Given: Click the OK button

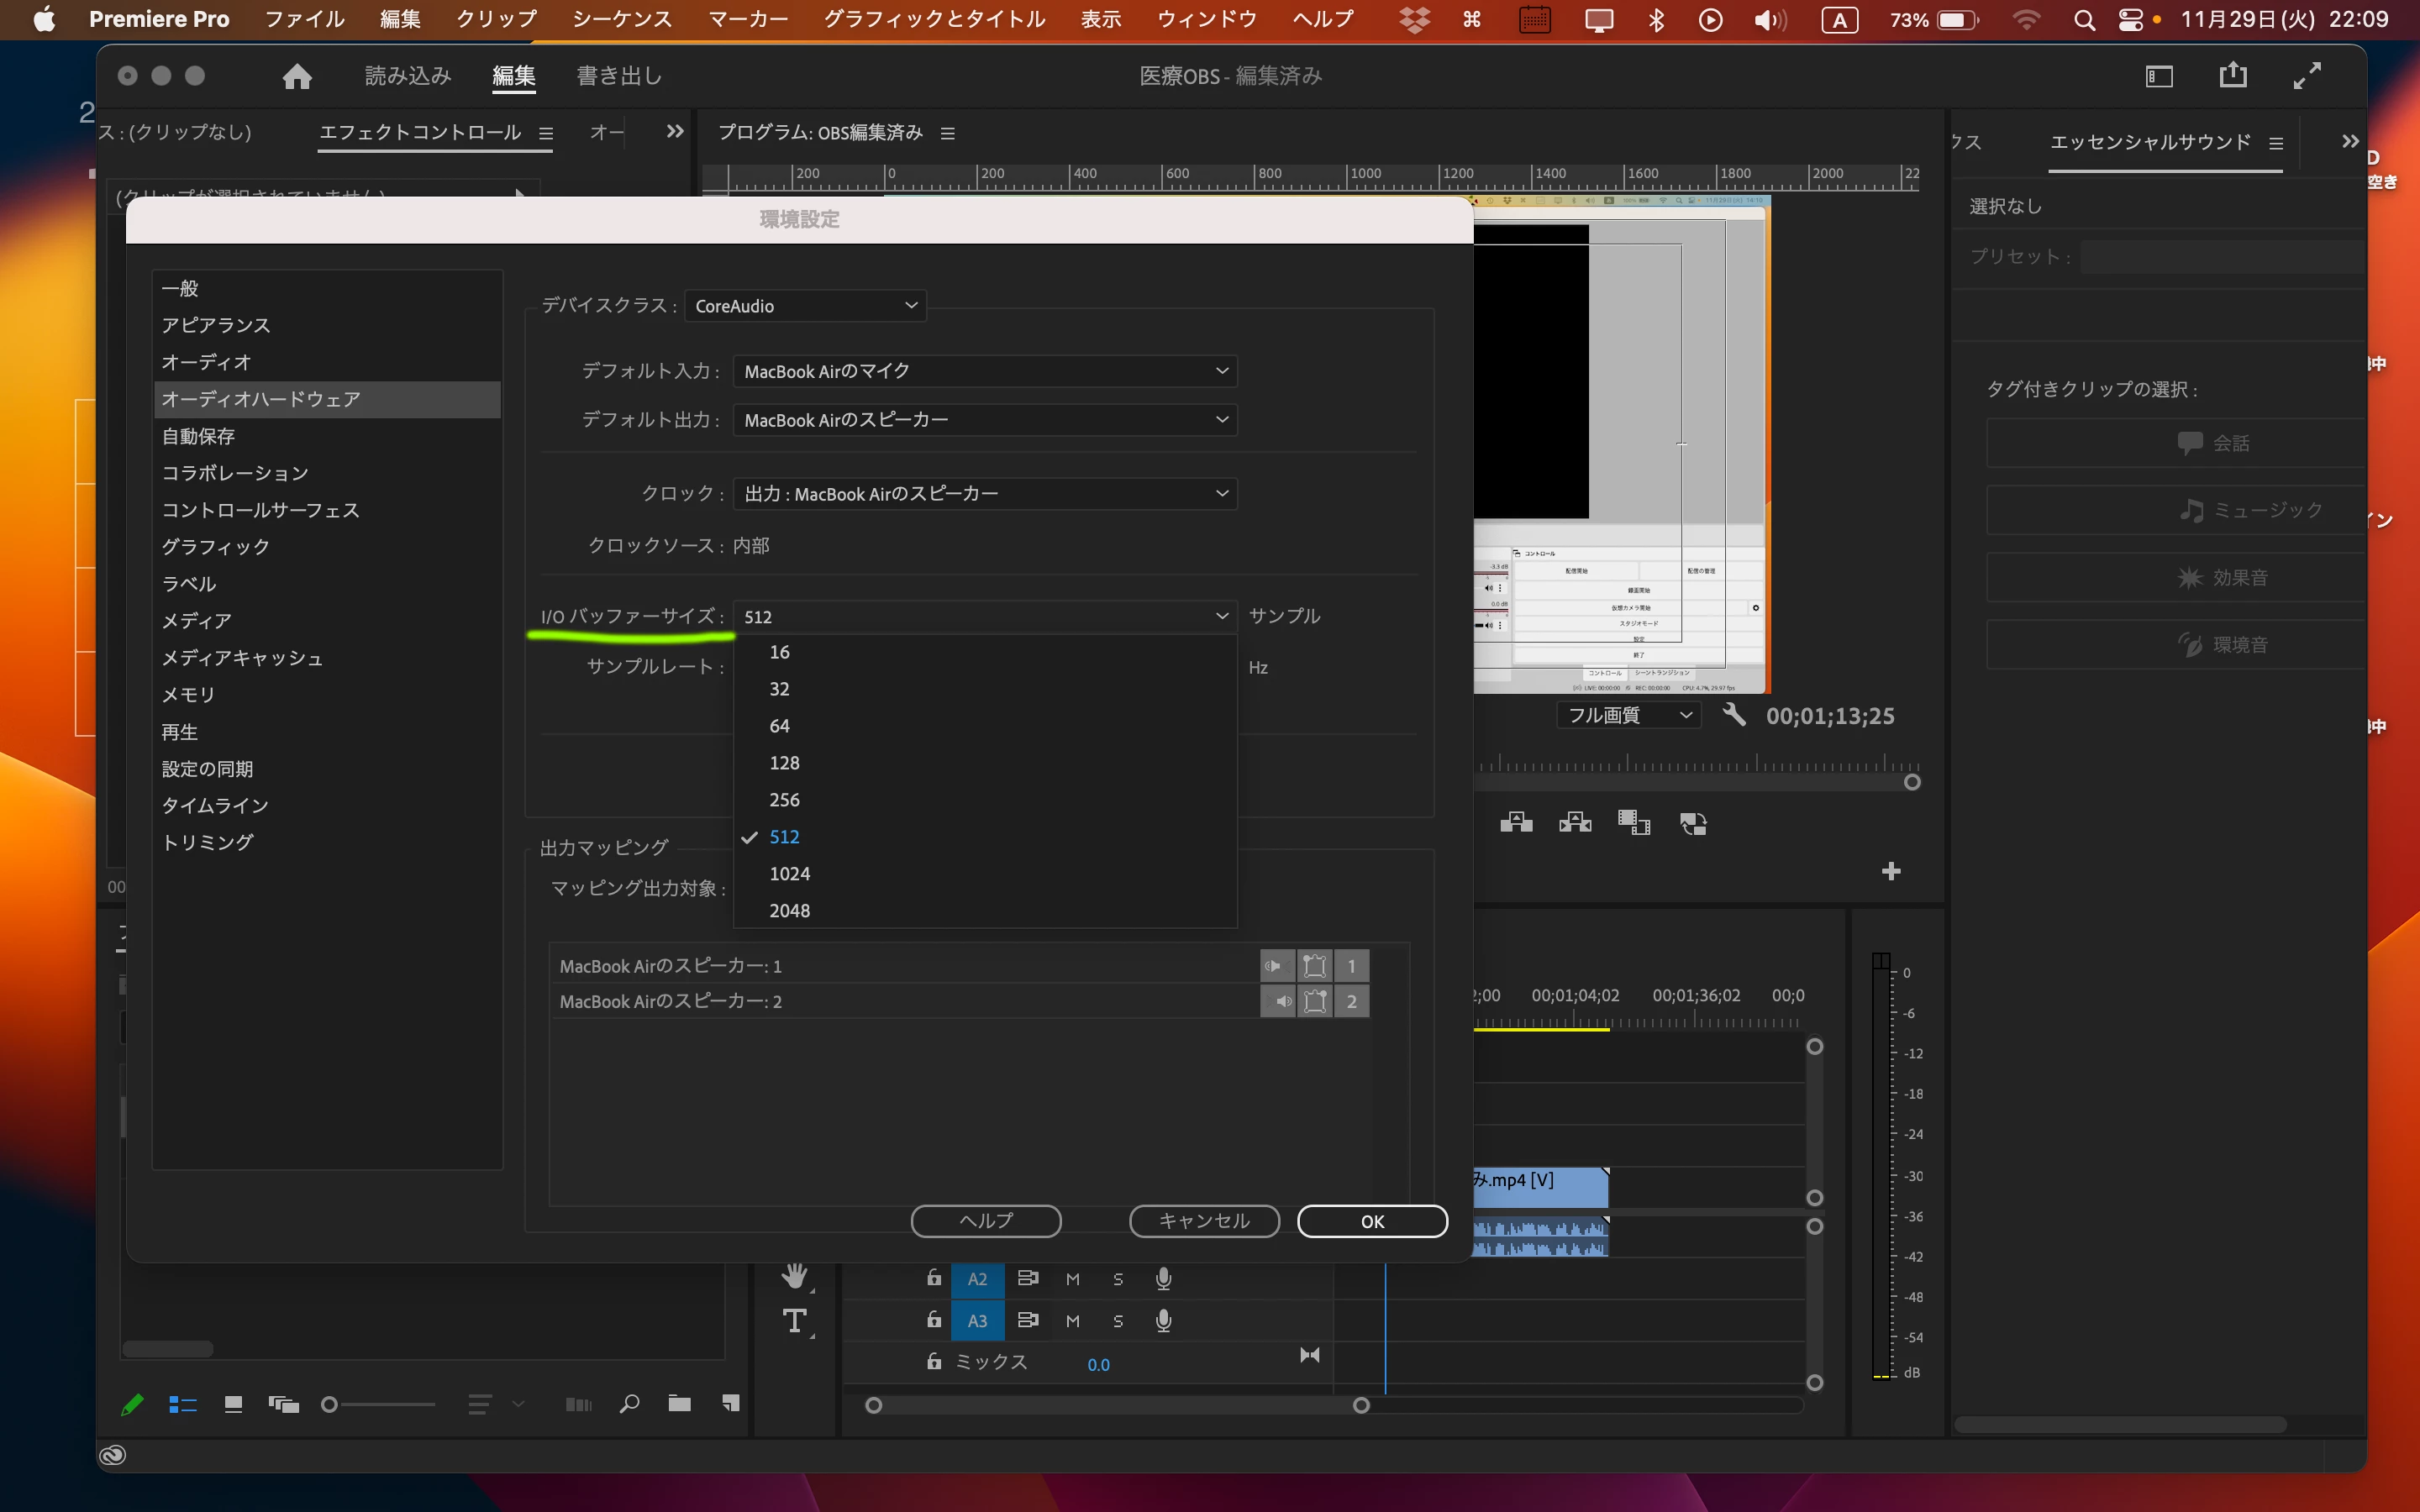Looking at the screenshot, I should 1372,1221.
